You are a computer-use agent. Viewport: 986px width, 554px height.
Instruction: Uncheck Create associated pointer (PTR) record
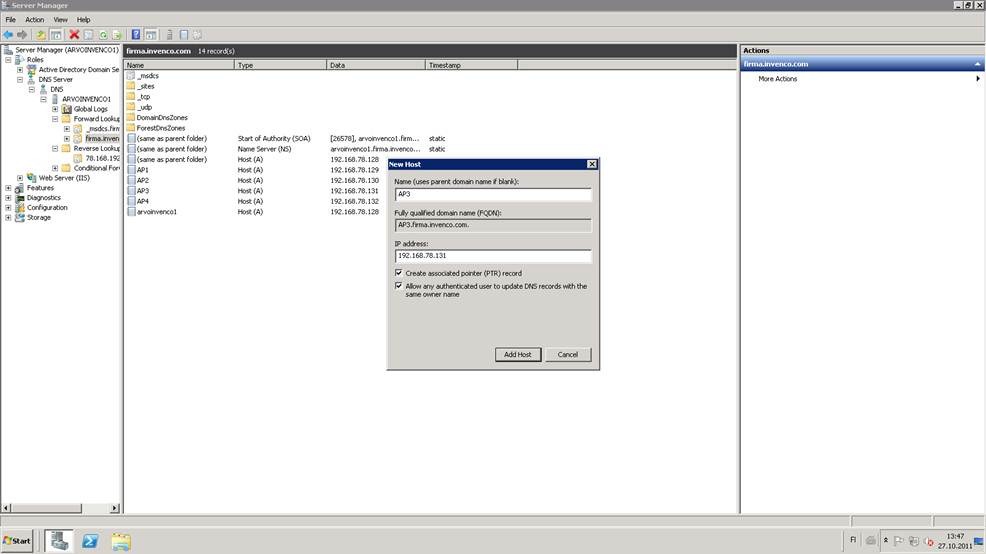(399, 273)
